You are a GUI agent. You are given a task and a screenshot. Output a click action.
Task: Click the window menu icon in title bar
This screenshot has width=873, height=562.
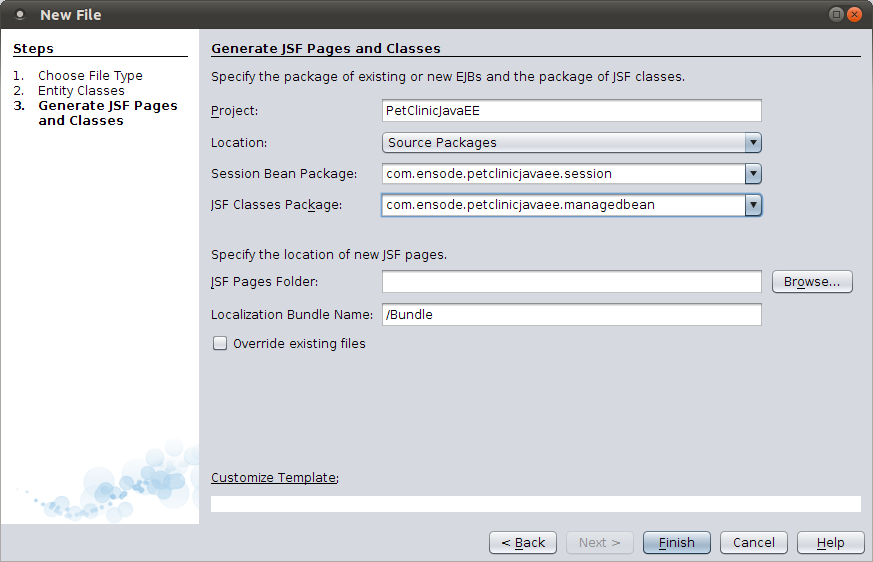pyautogui.click(x=20, y=15)
